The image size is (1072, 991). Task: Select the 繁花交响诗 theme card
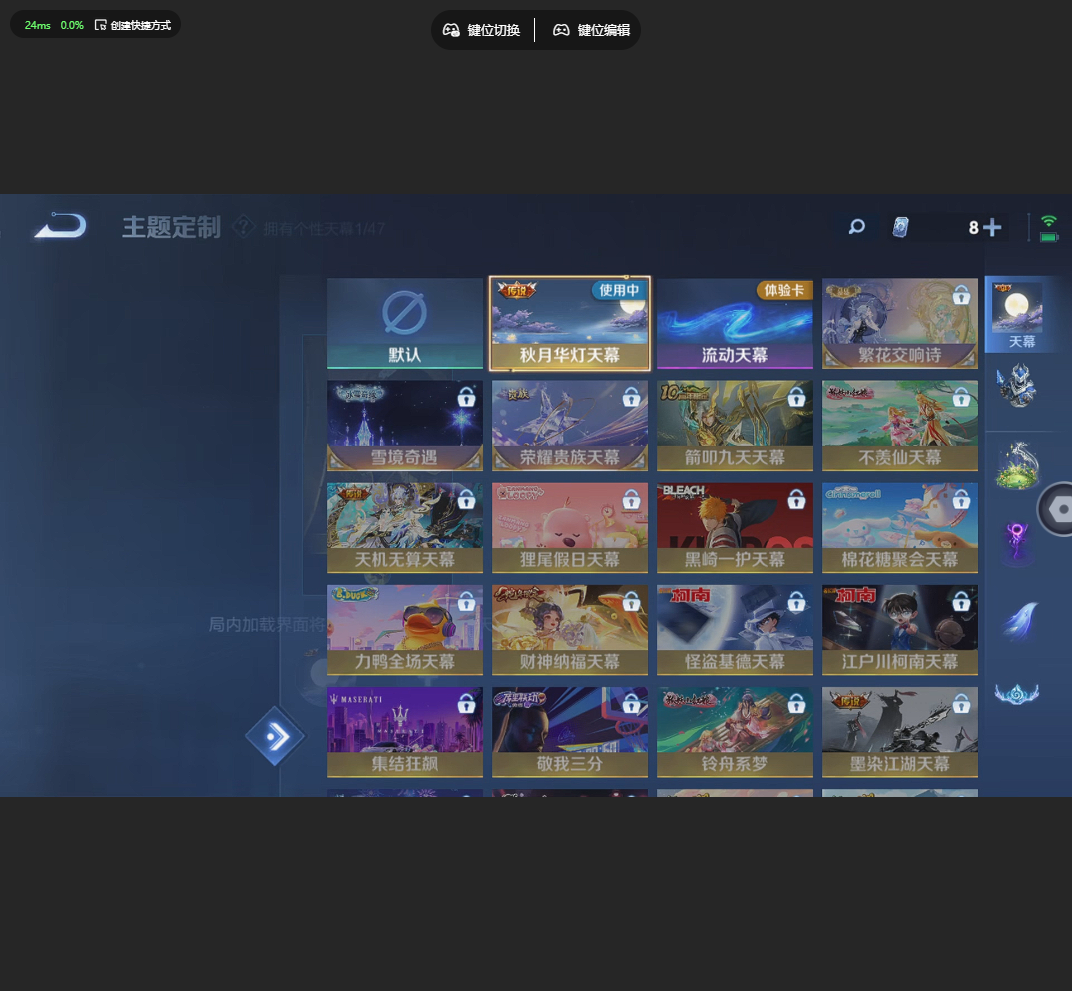pyautogui.click(x=900, y=323)
